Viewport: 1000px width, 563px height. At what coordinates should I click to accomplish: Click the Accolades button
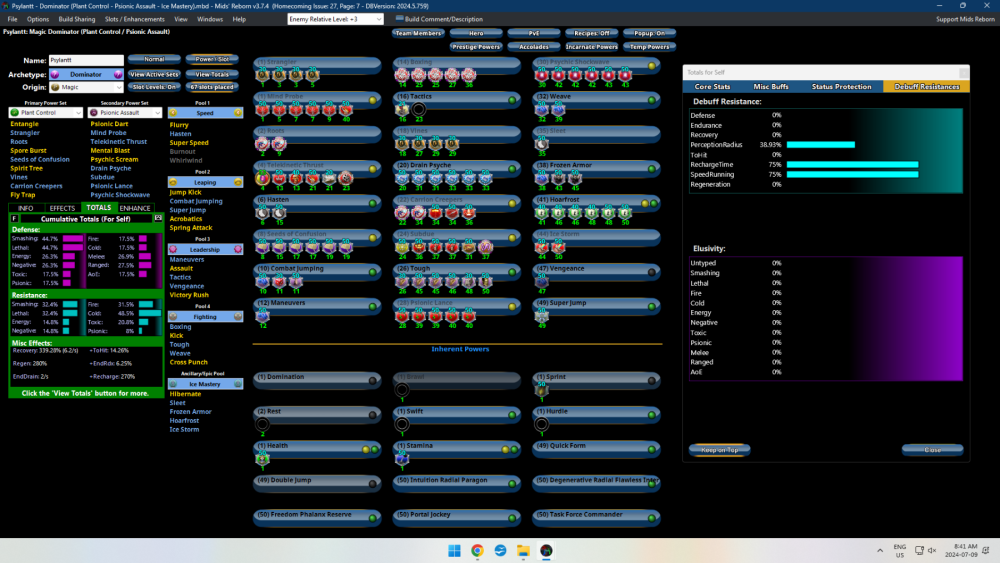[x=534, y=47]
